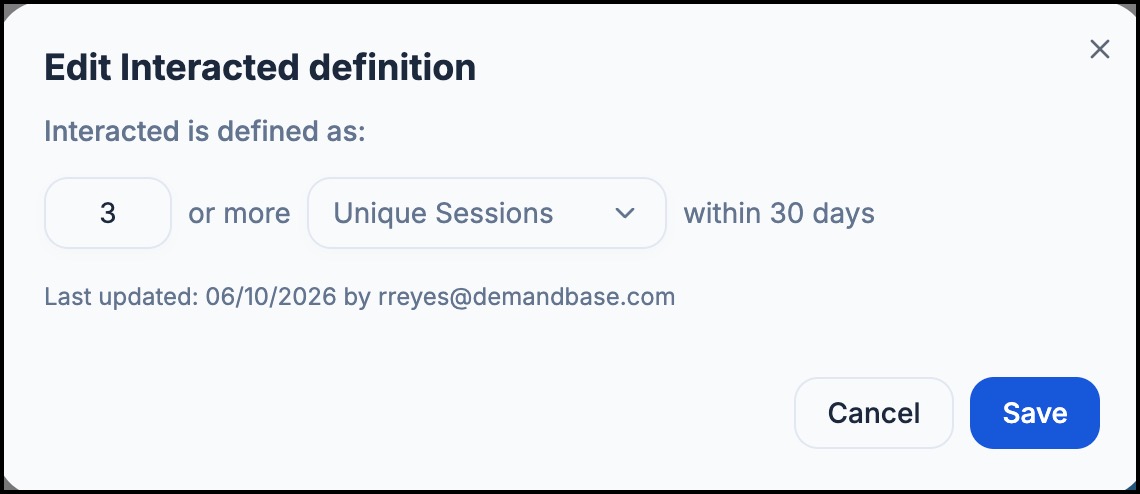The width and height of the screenshot is (1140, 494).
Task: Click the 'Edit Interacted definition' heading
Action: tap(260, 68)
